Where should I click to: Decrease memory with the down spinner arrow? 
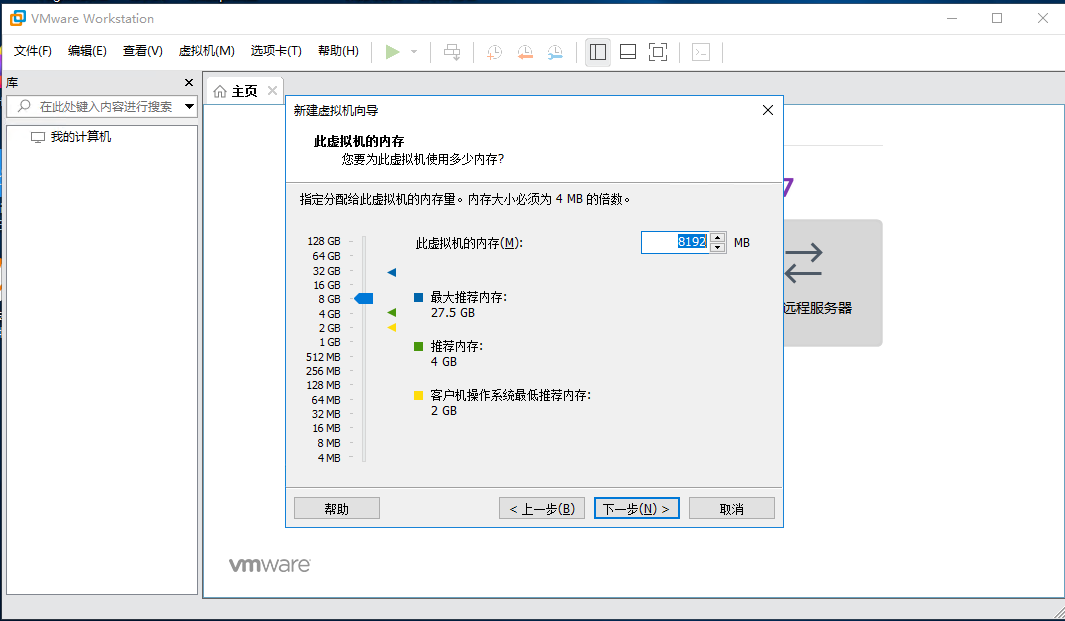[x=717, y=247]
